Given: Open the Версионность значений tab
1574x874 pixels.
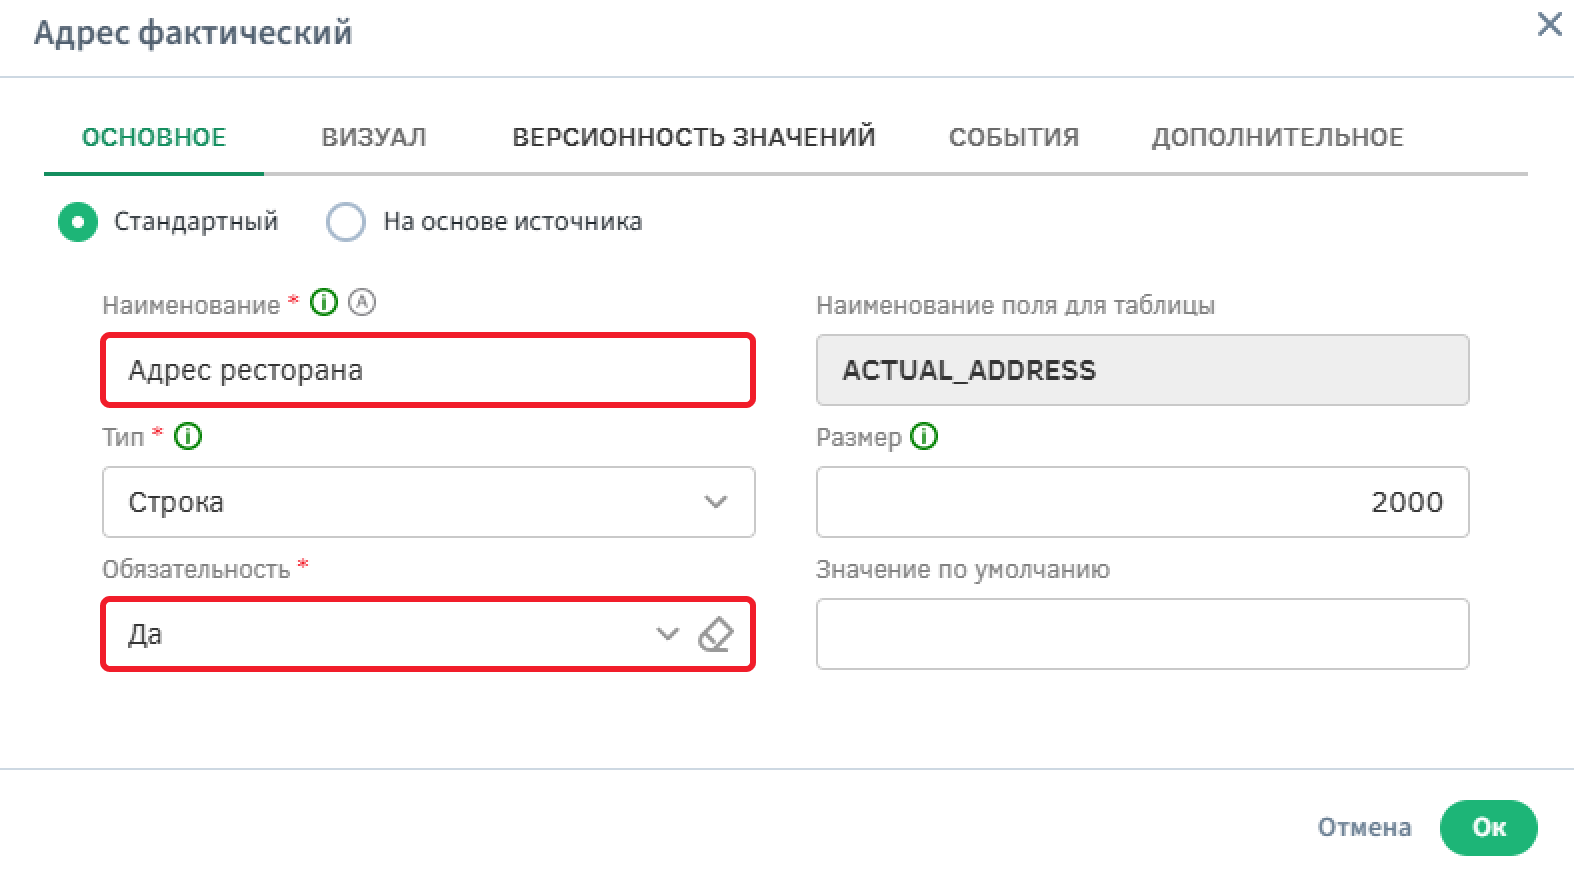Looking at the screenshot, I should [x=693, y=137].
